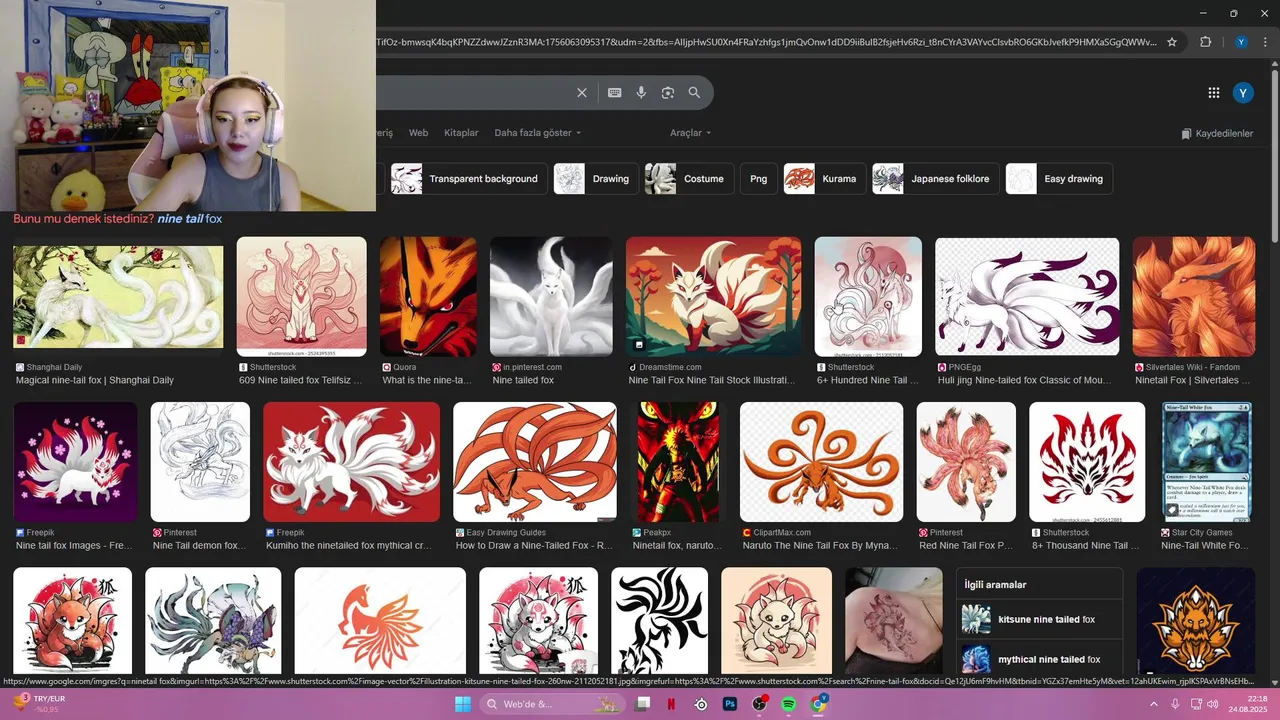The width and height of the screenshot is (1280, 720).
Task: Open the Google account avatar on the page
Action: click(x=1243, y=93)
